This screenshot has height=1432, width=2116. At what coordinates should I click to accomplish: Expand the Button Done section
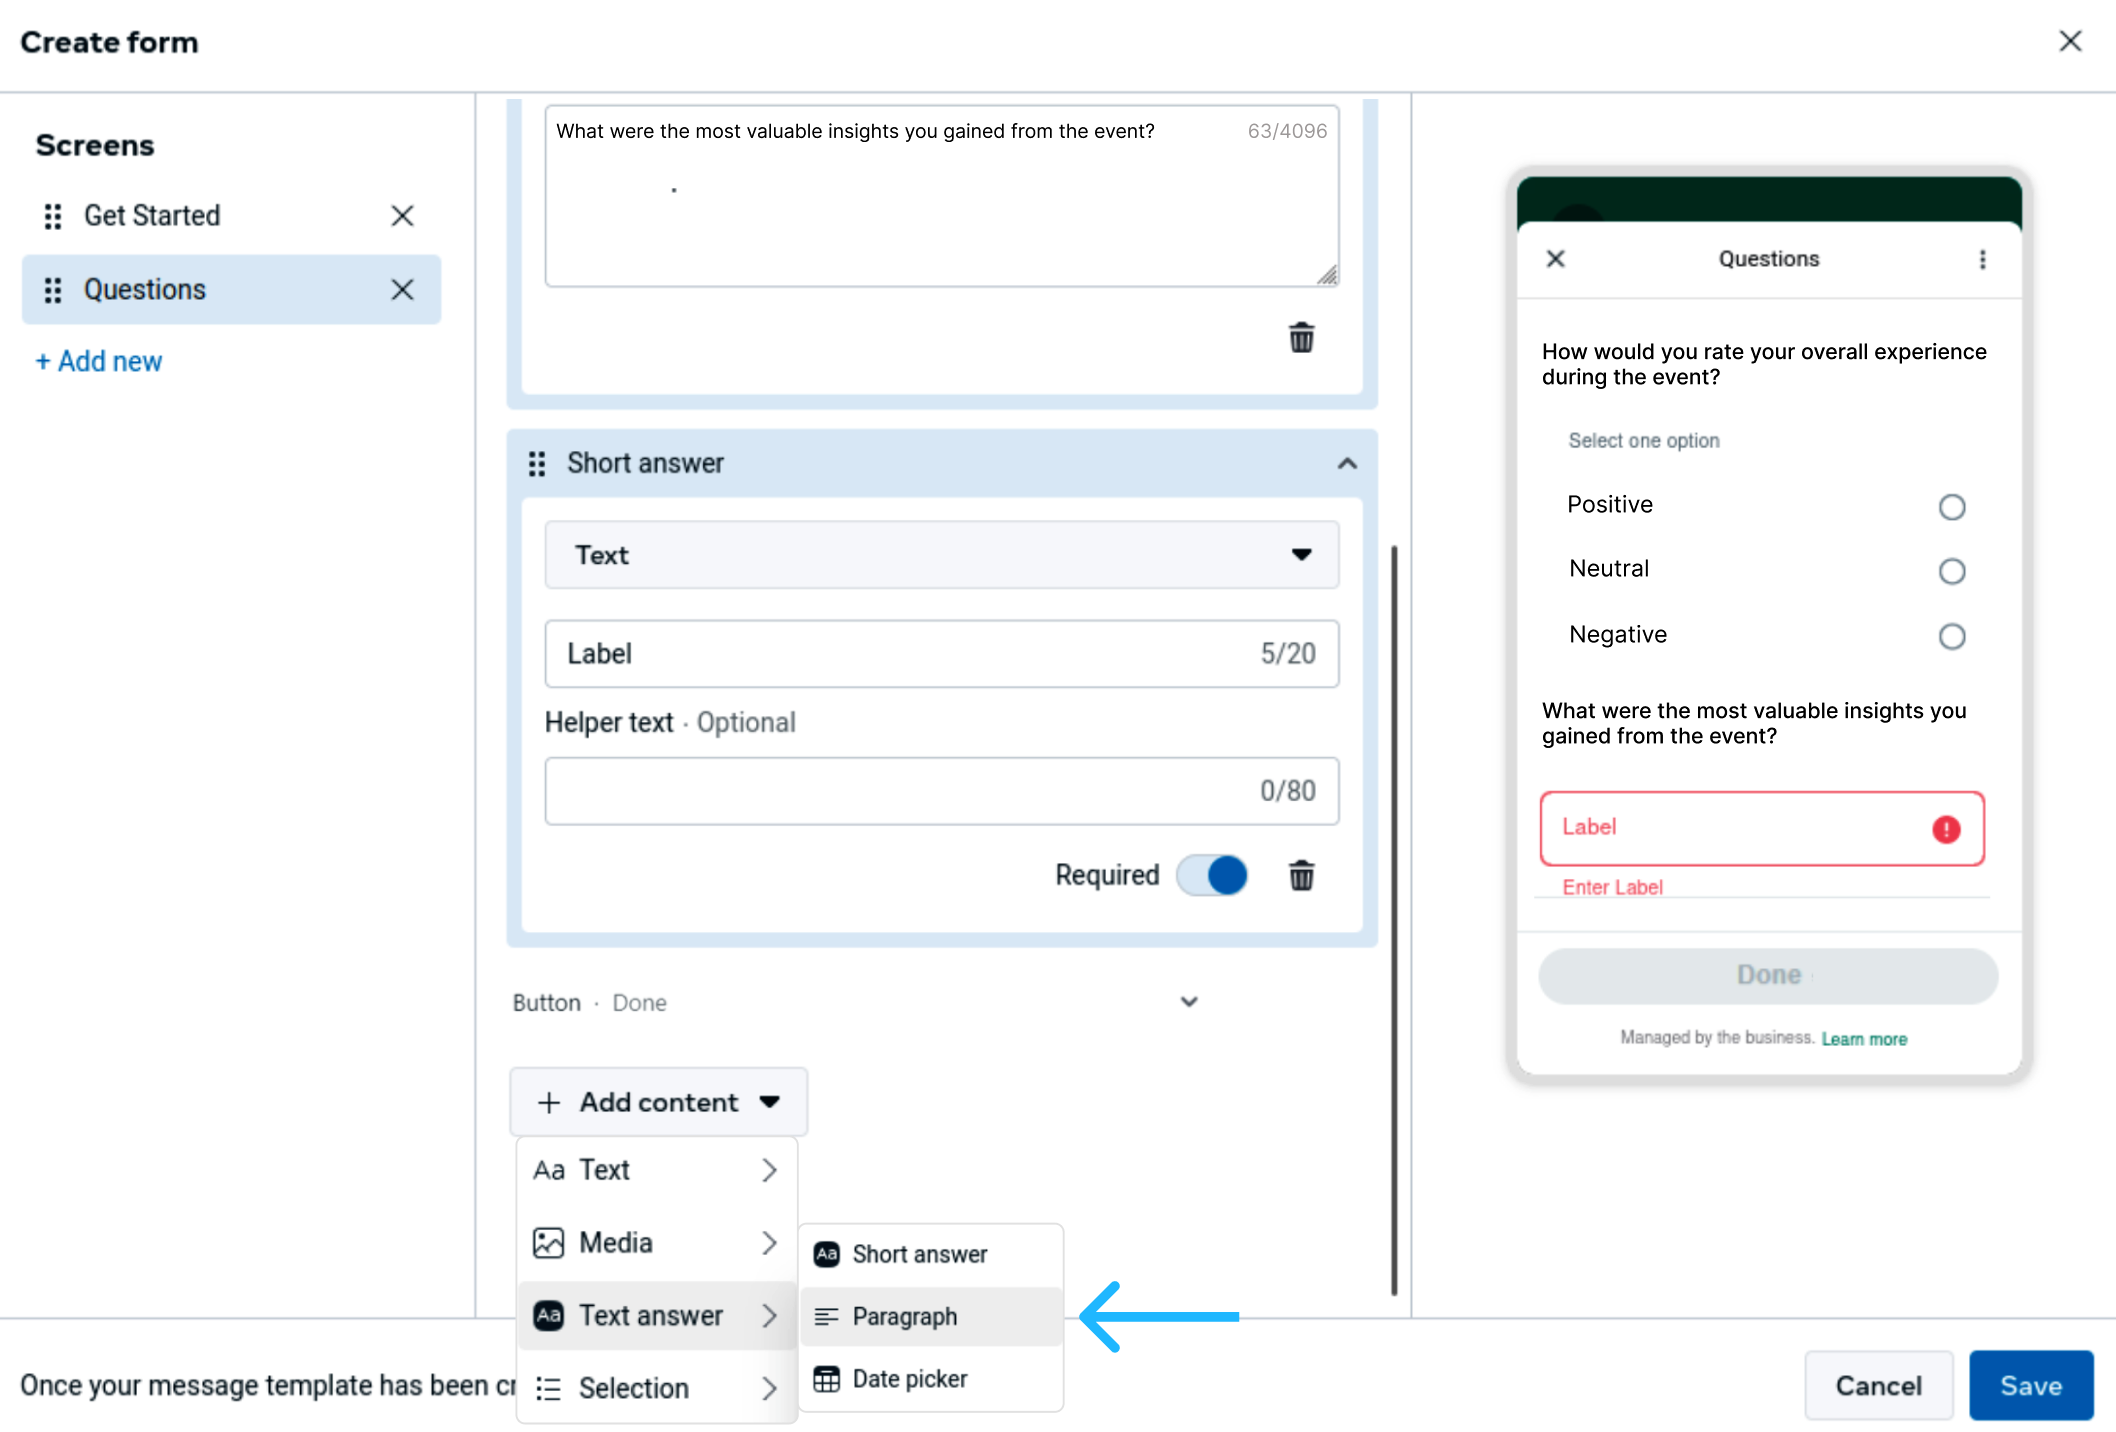(x=1189, y=1002)
